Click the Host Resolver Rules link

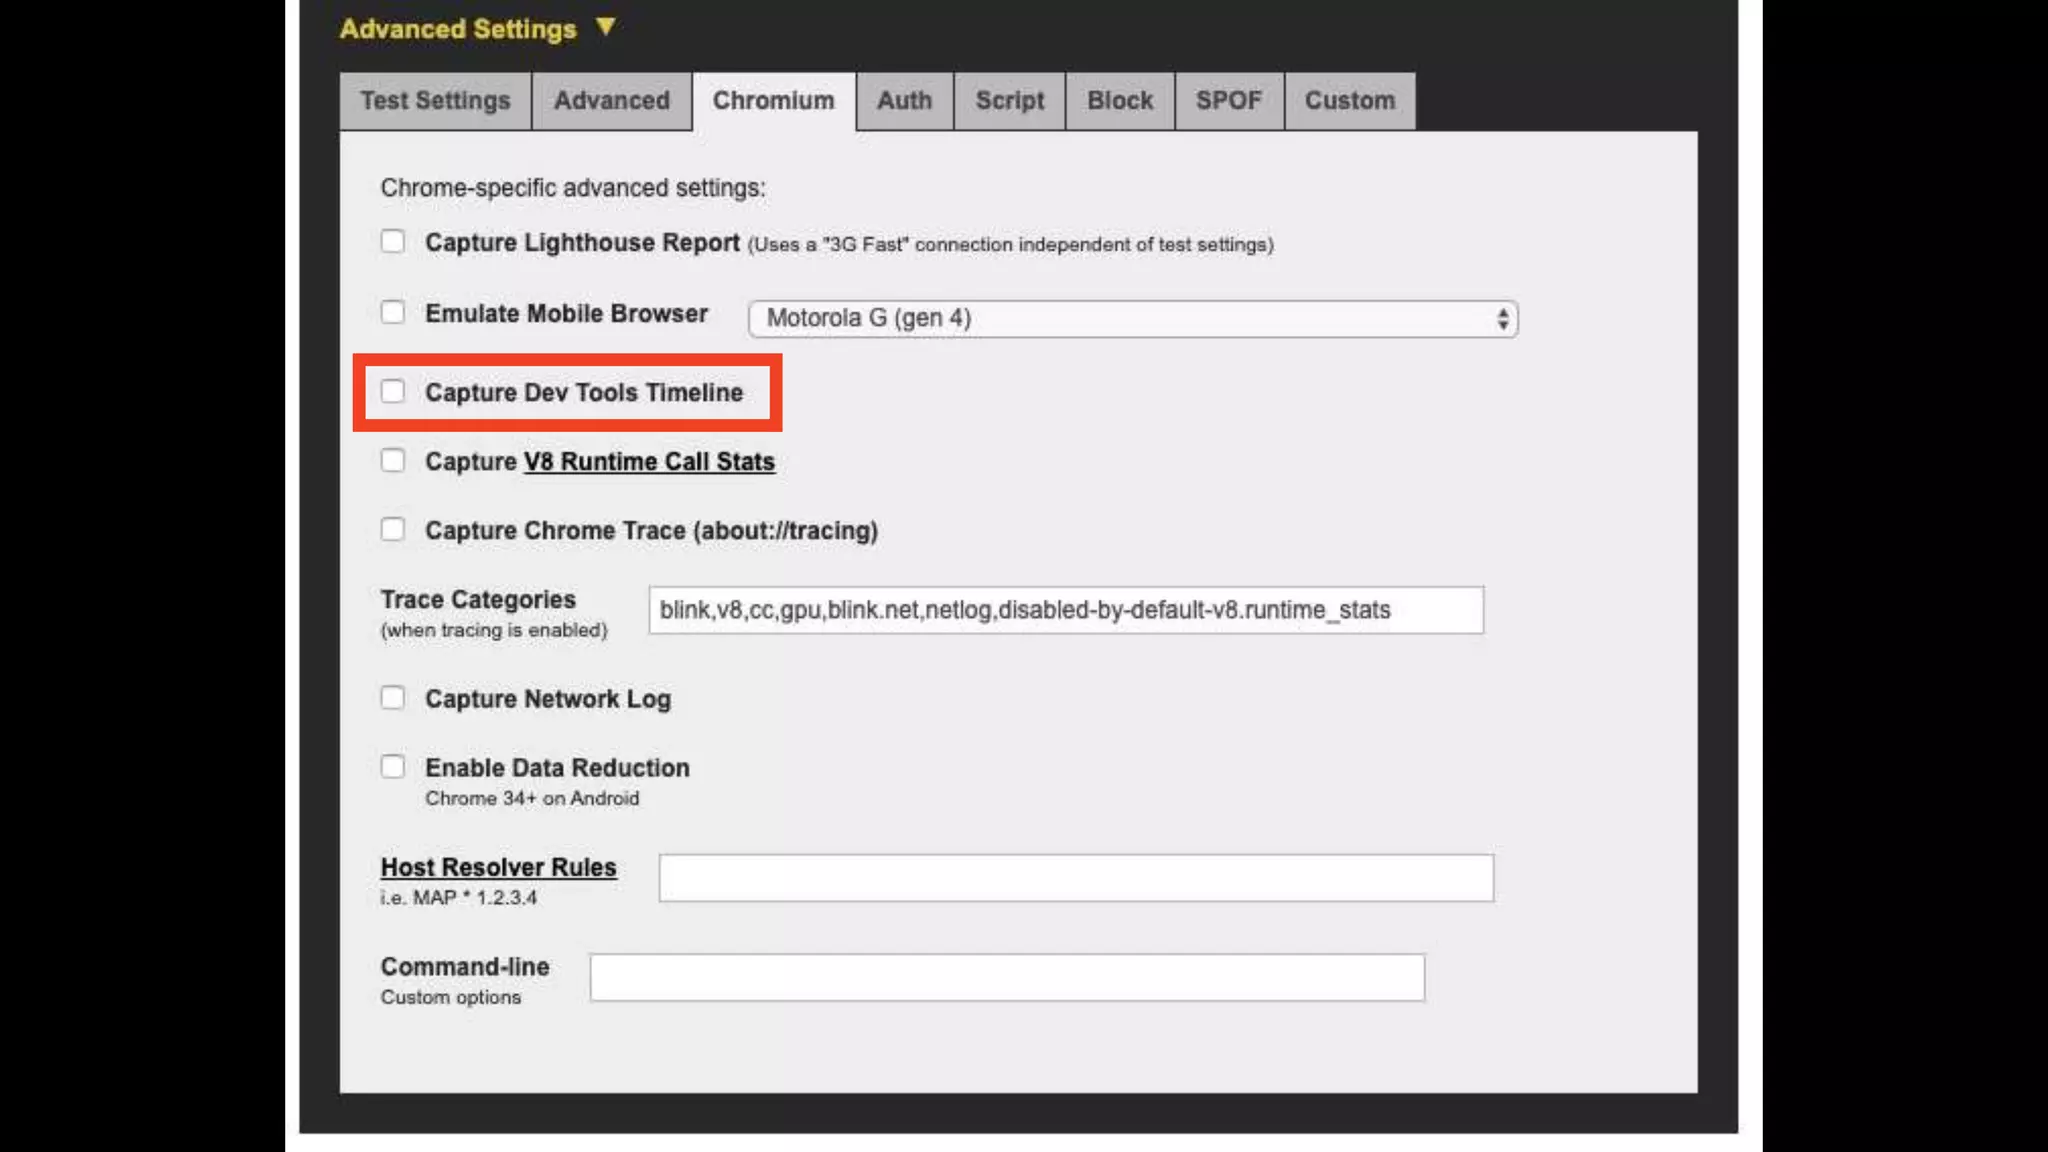click(498, 867)
